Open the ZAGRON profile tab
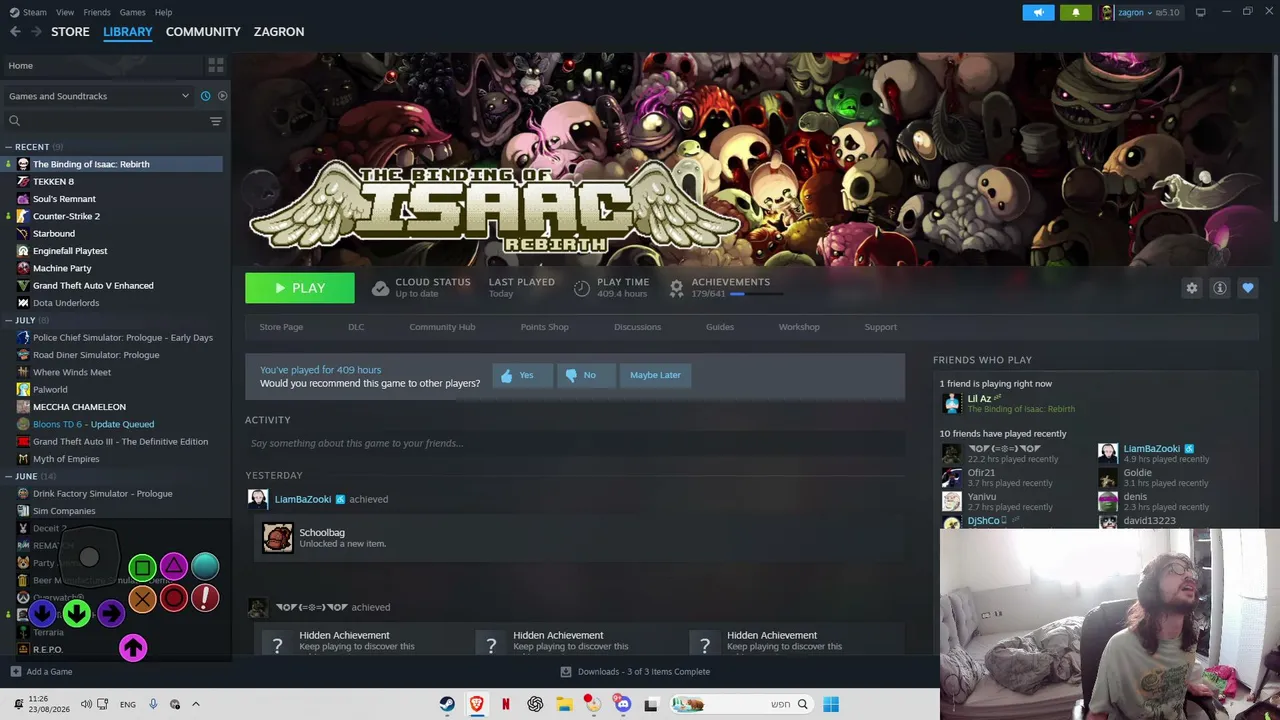The height and width of the screenshot is (720, 1280). [279, 32]
